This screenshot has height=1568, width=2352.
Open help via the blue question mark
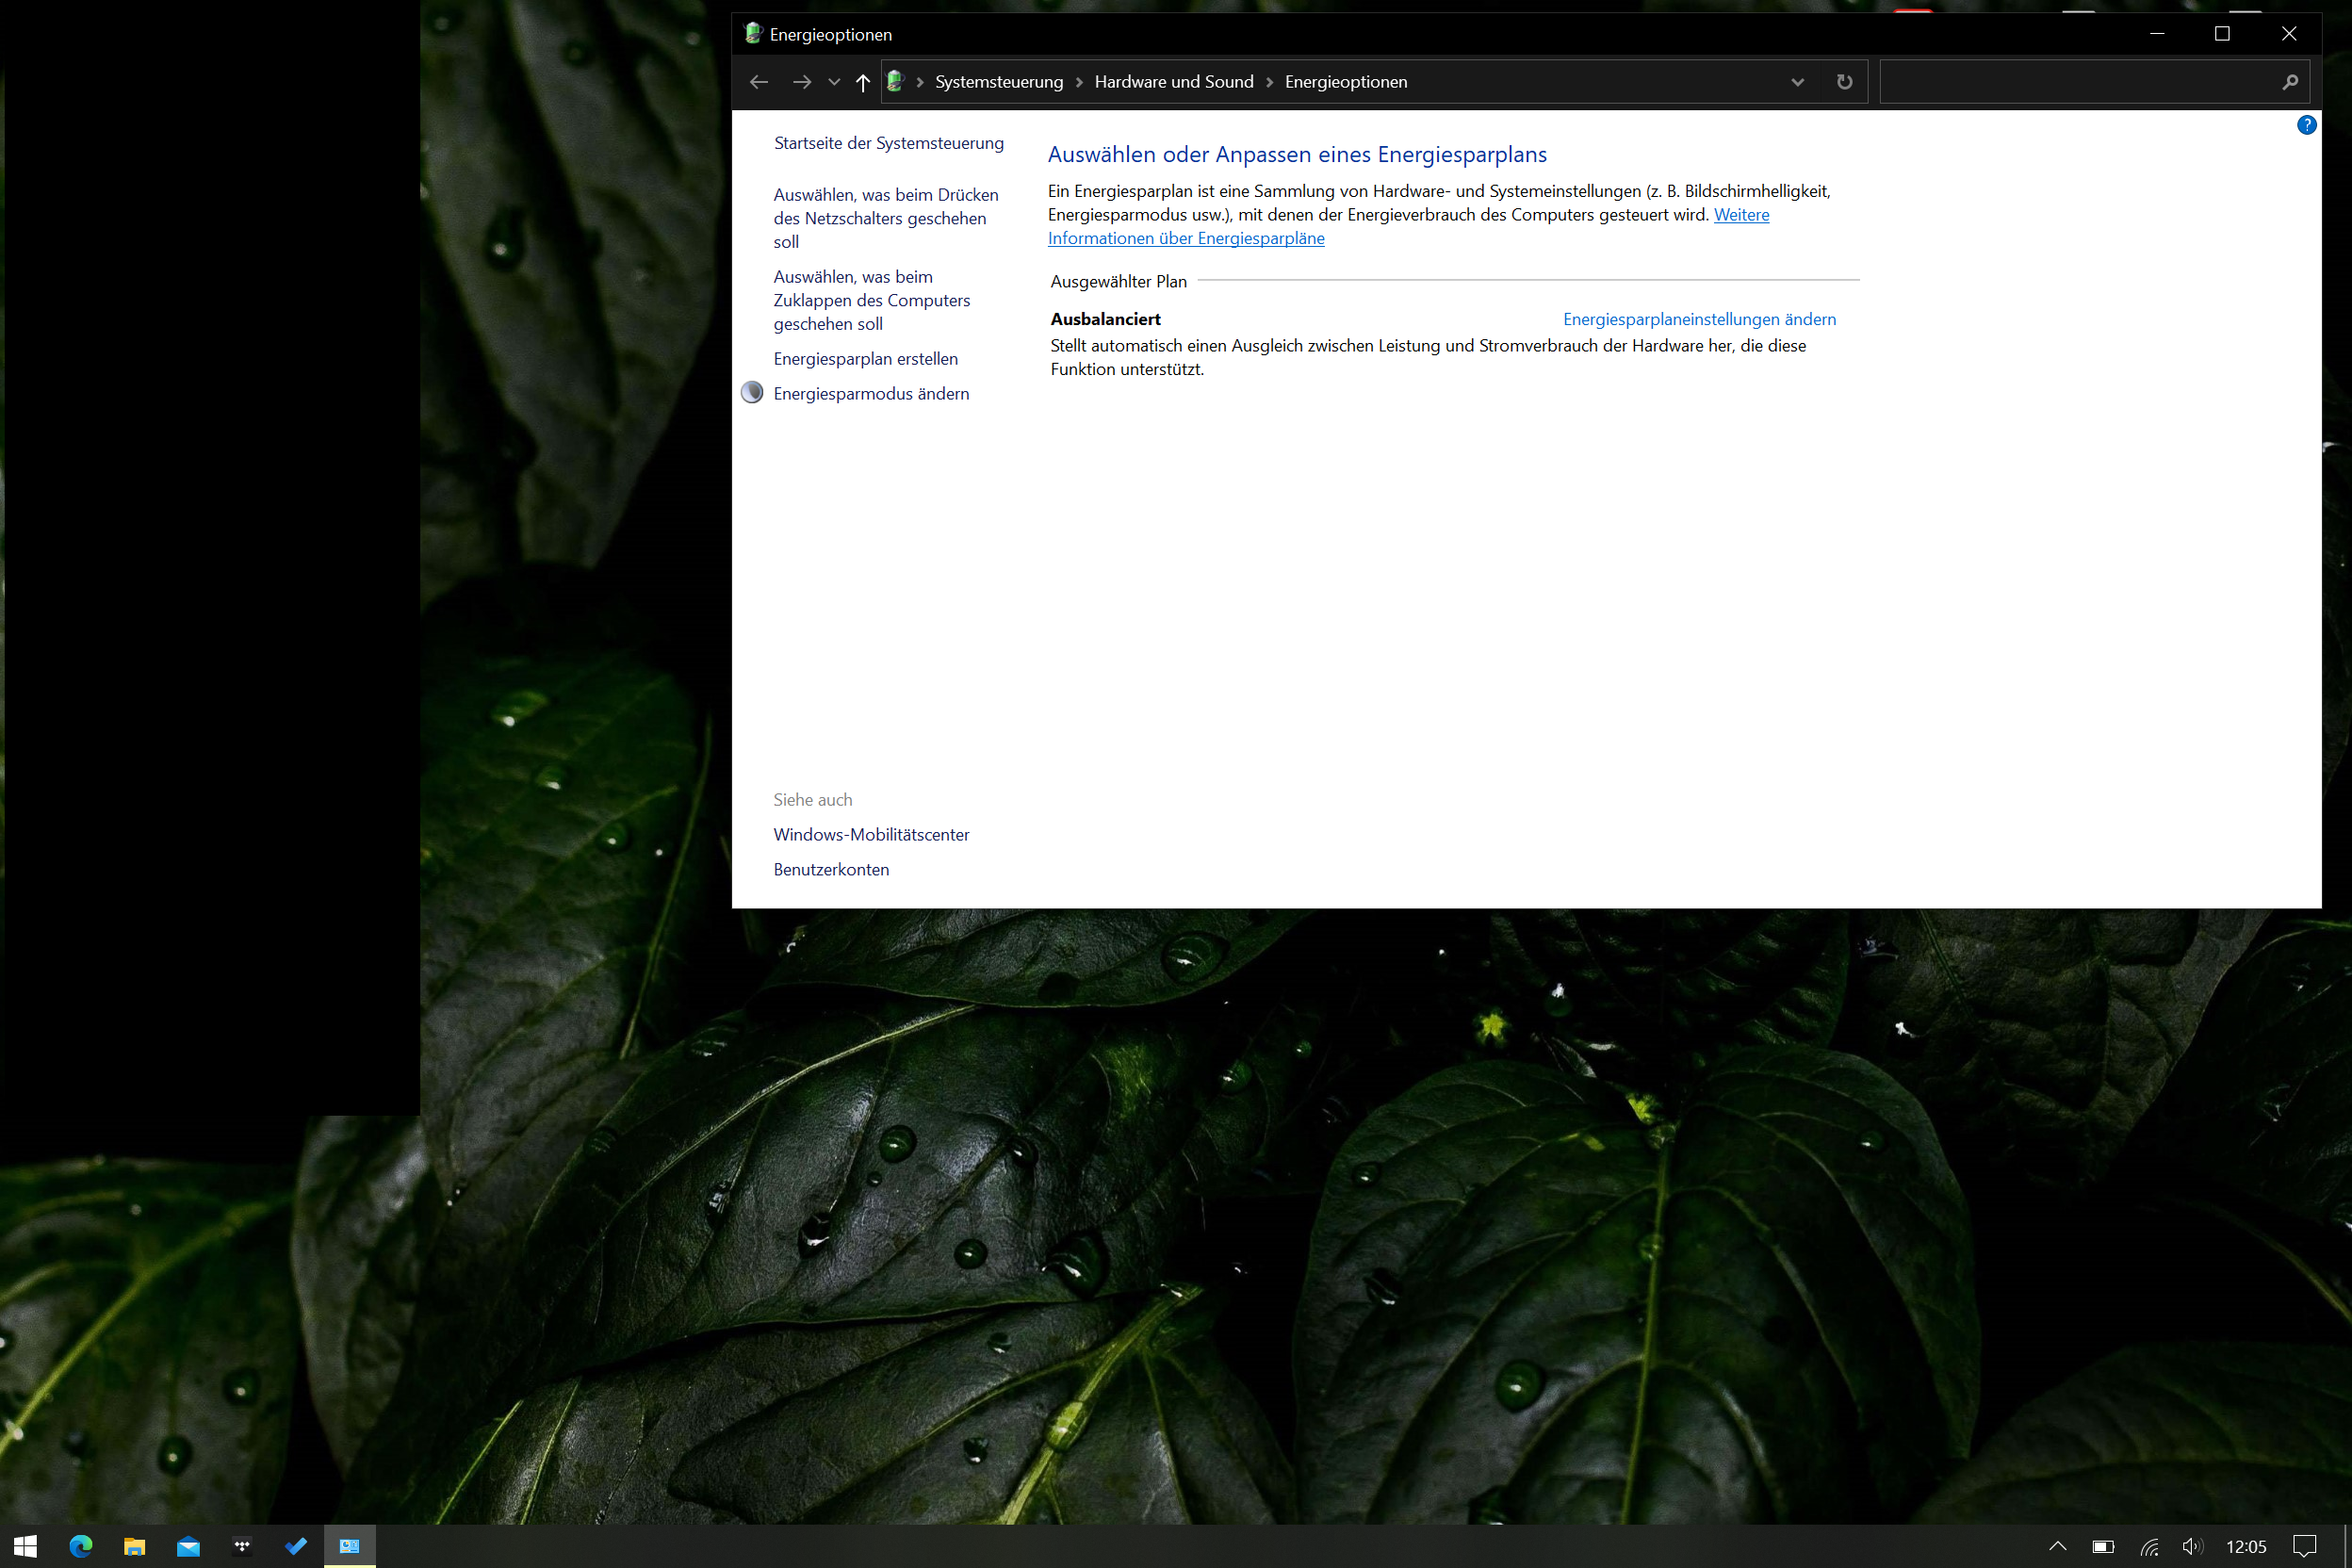coord(2306,125)
